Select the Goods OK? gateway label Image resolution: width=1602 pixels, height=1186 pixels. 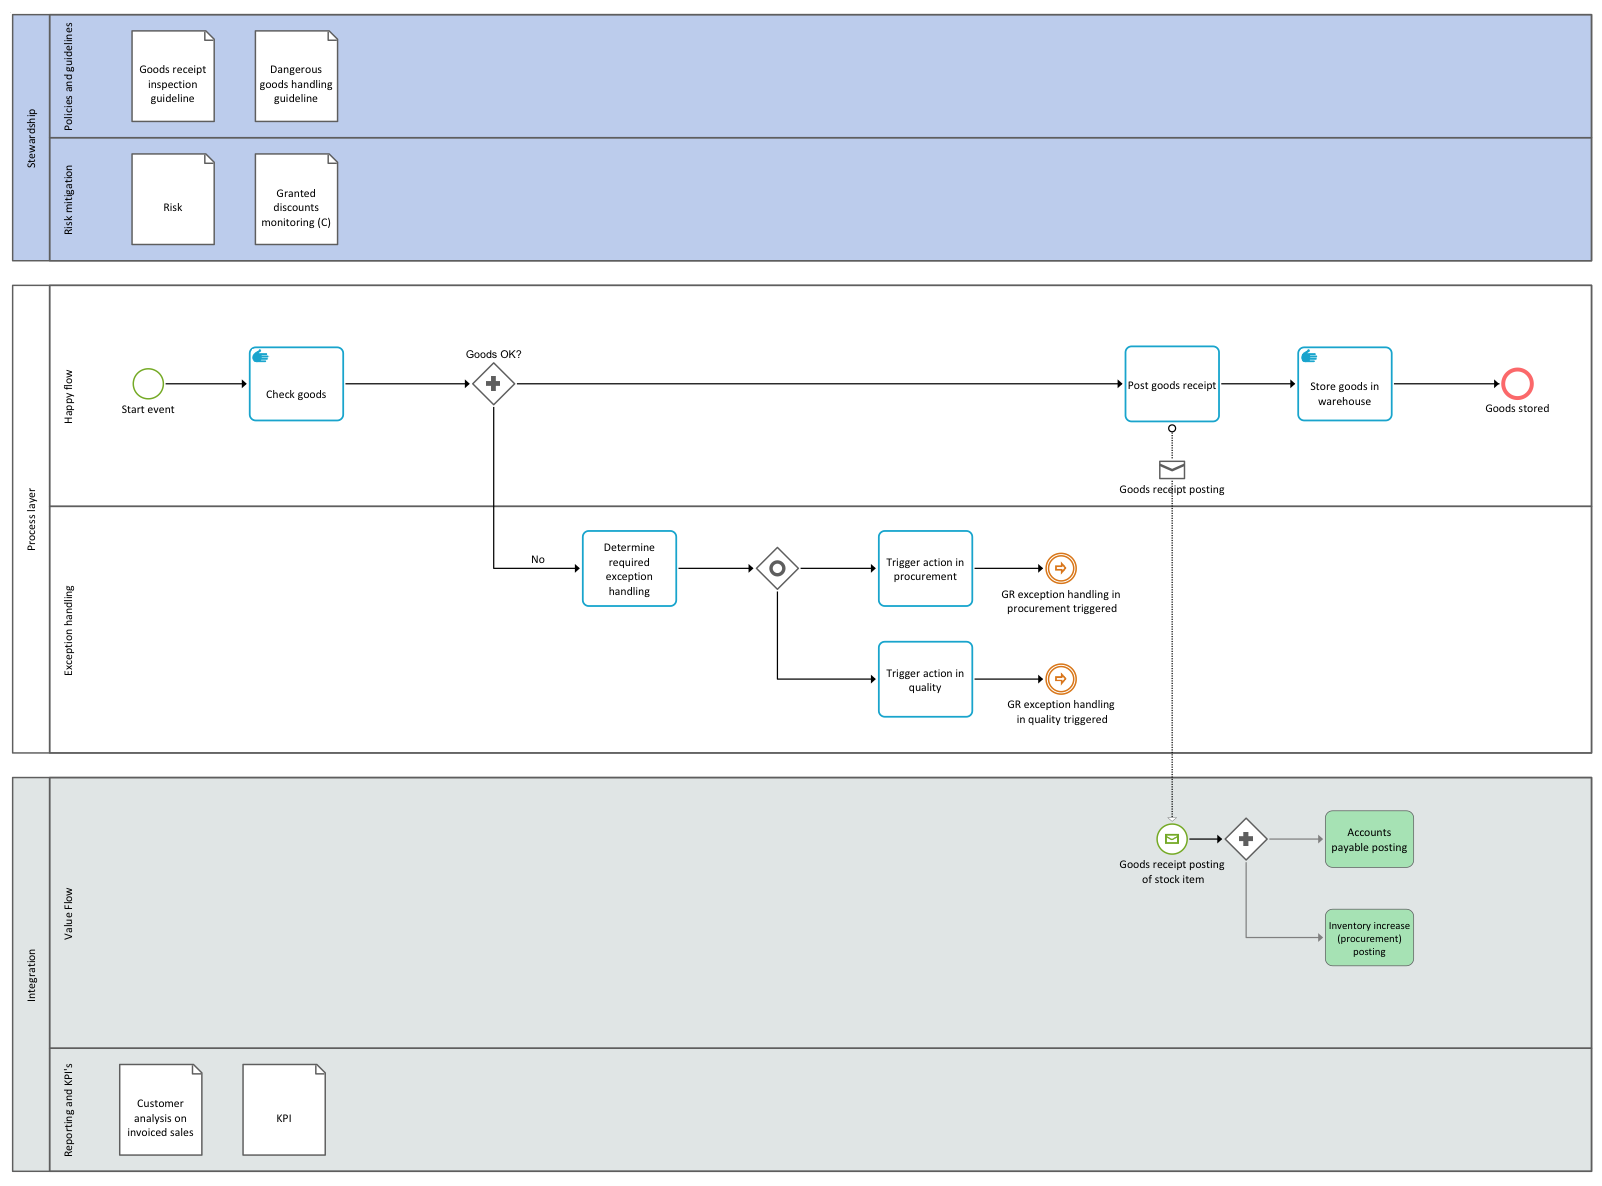point(493,354)
